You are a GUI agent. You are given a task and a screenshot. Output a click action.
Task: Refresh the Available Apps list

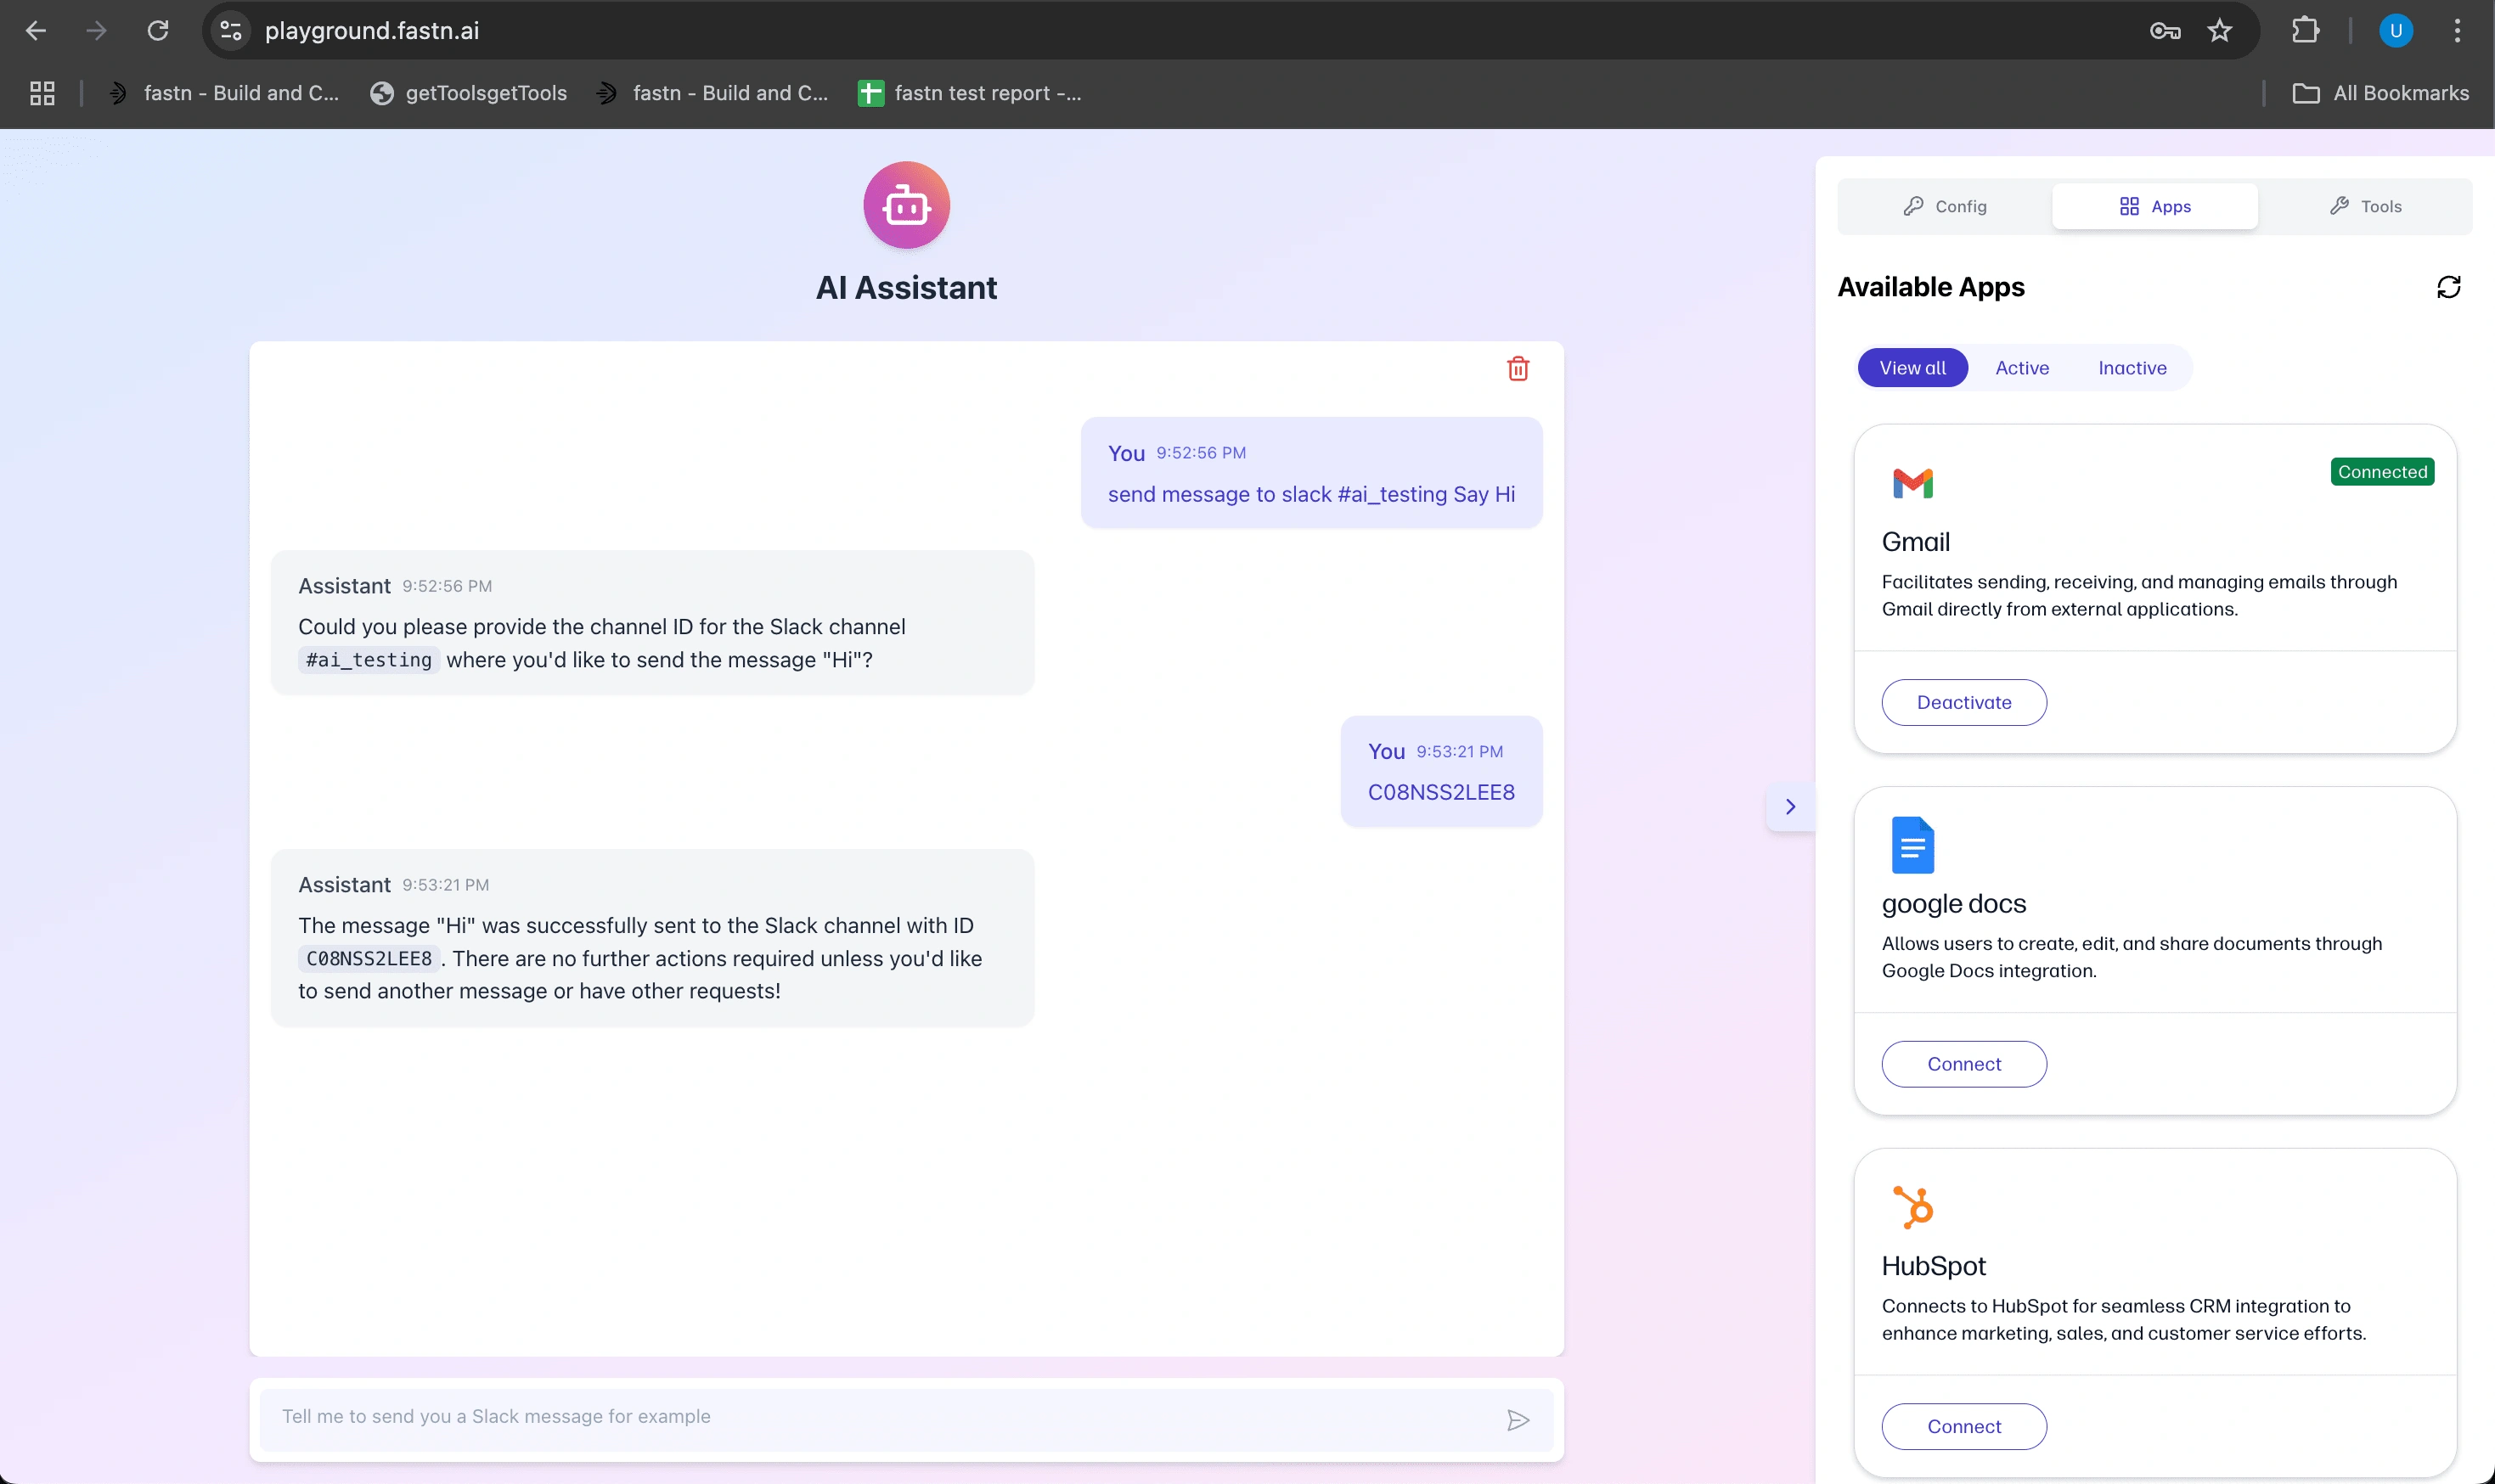click(x=2449, y=287)
